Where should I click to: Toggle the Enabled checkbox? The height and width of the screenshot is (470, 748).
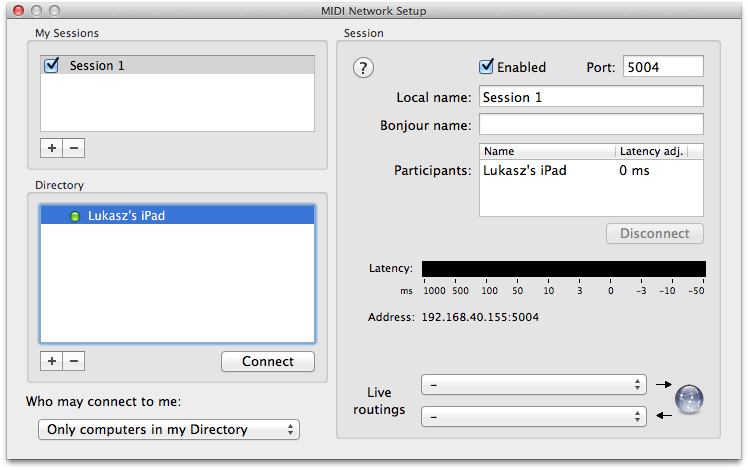[x=486, y=66]
